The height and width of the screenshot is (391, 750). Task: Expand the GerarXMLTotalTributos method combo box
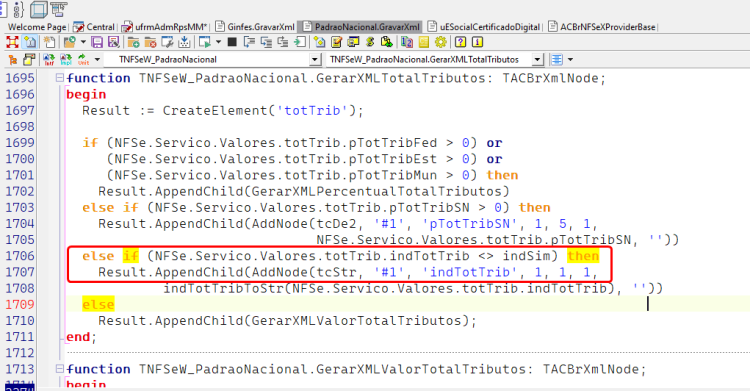[x=538, y=59]
